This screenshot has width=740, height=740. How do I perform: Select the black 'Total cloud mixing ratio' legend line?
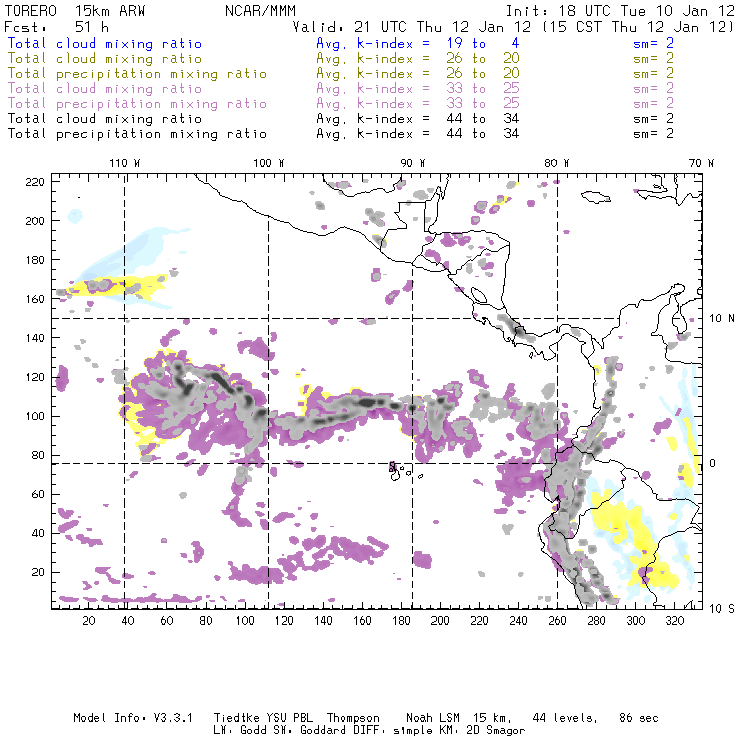coord(105,118)
